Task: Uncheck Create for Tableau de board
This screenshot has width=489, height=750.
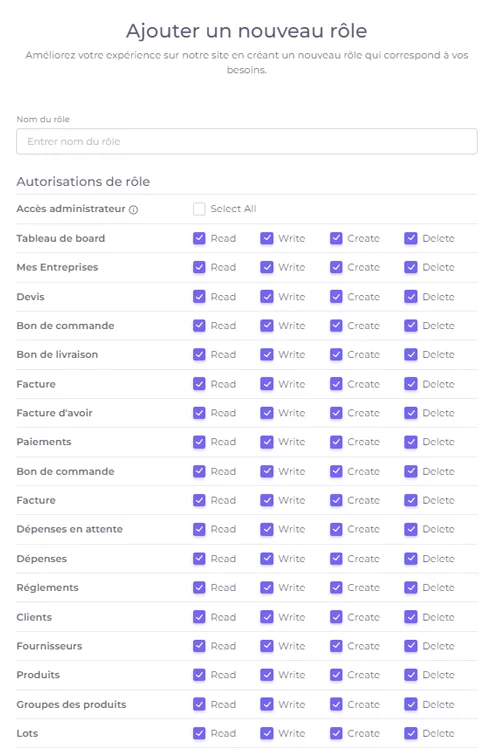Action: [336, 238]
